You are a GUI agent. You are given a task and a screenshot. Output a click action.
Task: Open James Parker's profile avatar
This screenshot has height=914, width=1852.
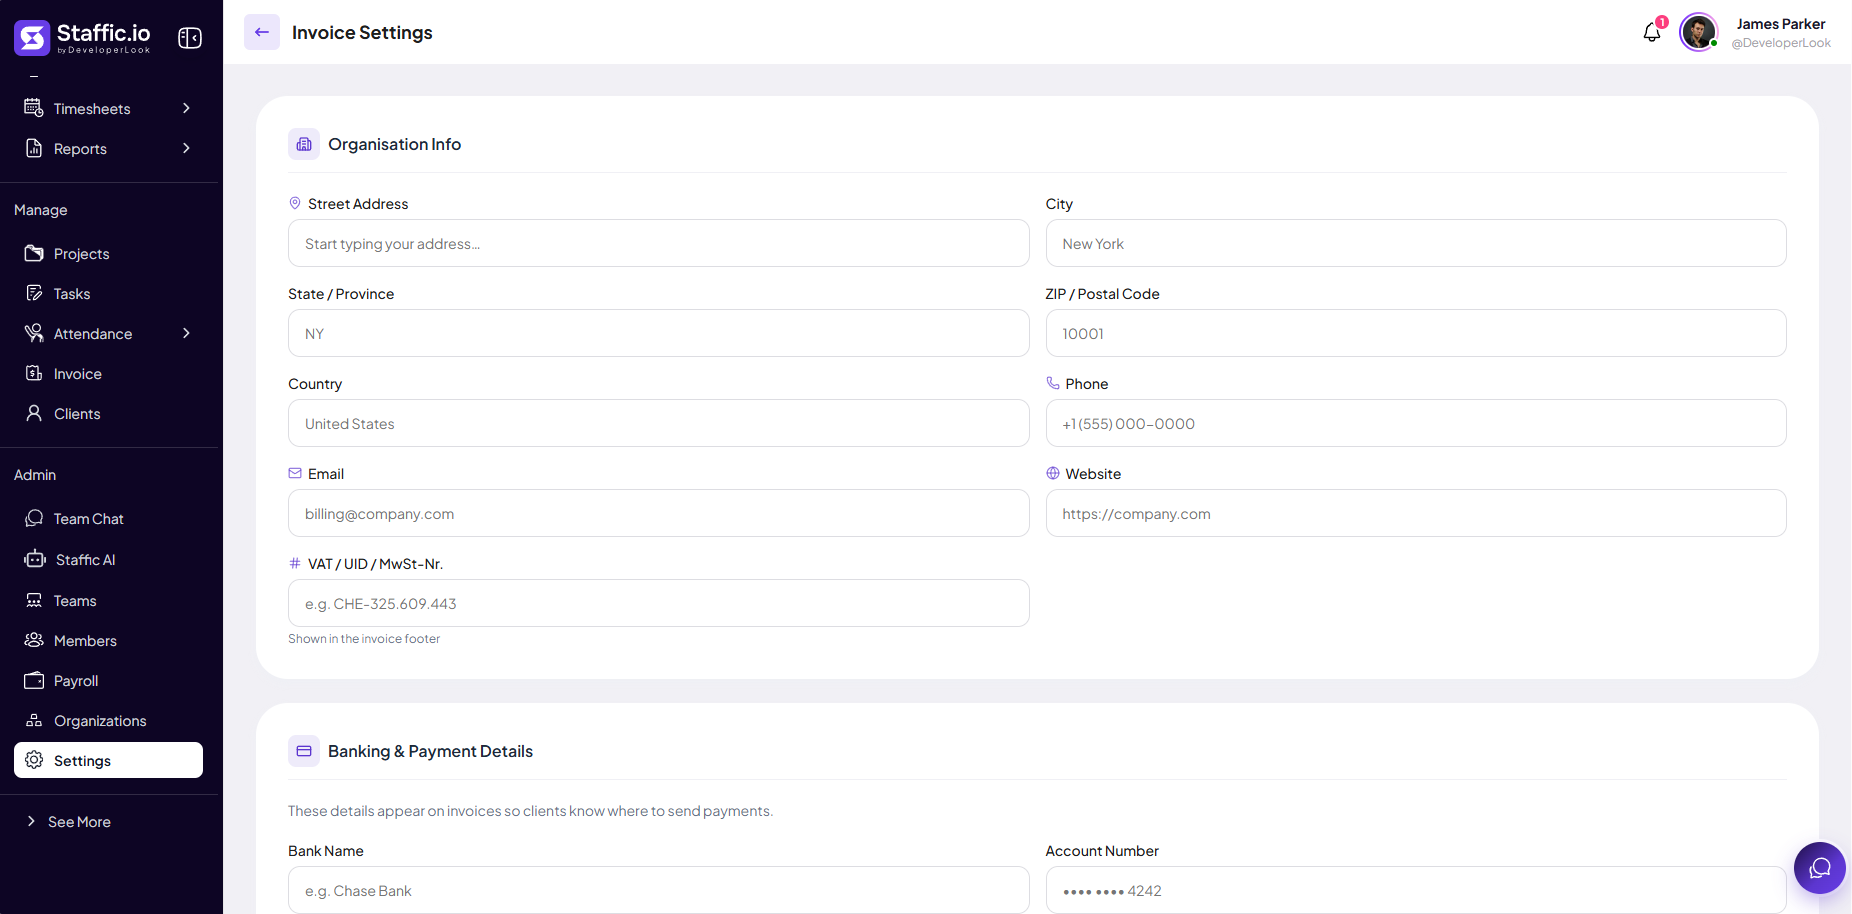tap(1698, 32)
